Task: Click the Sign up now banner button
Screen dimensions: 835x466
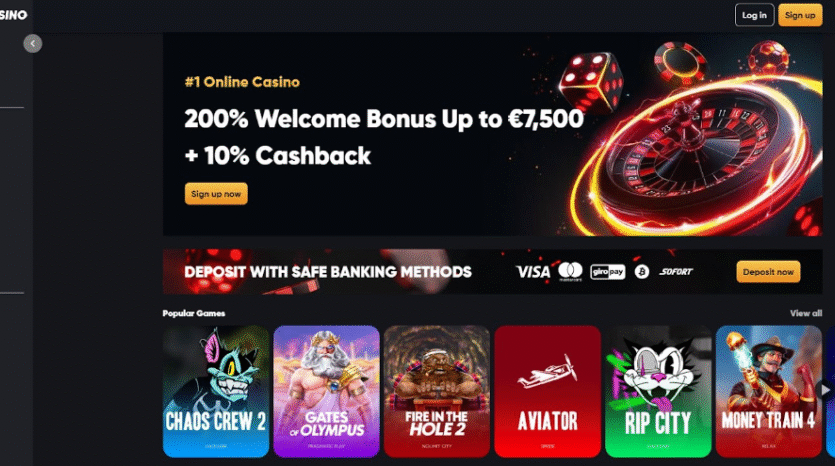Action: coord(216,194)
